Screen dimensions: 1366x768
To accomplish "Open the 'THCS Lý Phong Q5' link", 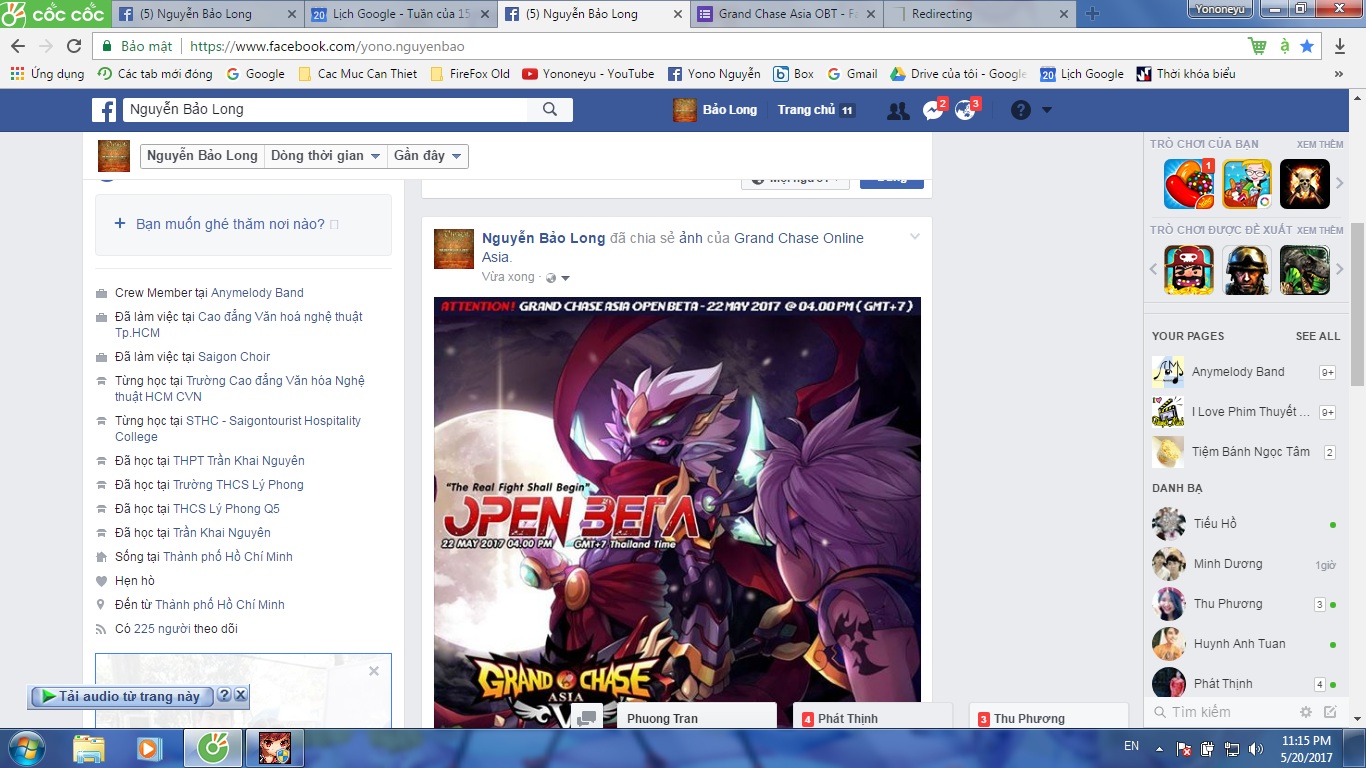I will pyautogui.click(x=226, y=509).
